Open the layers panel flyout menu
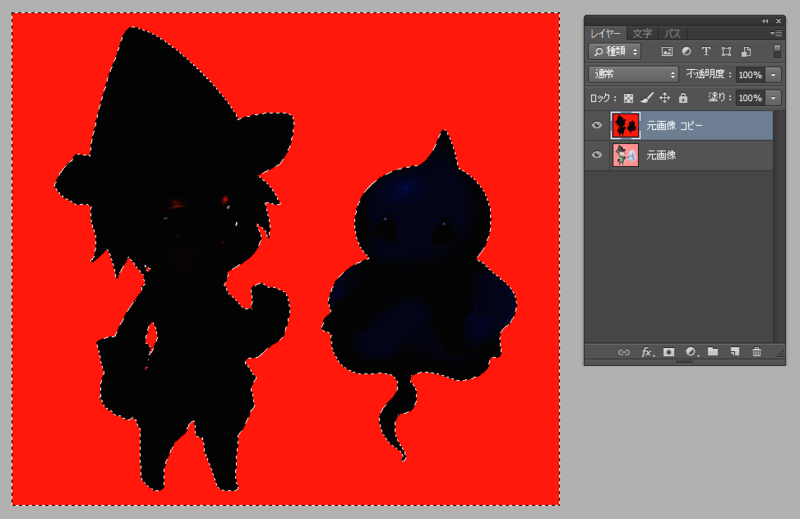 [776, 33]
